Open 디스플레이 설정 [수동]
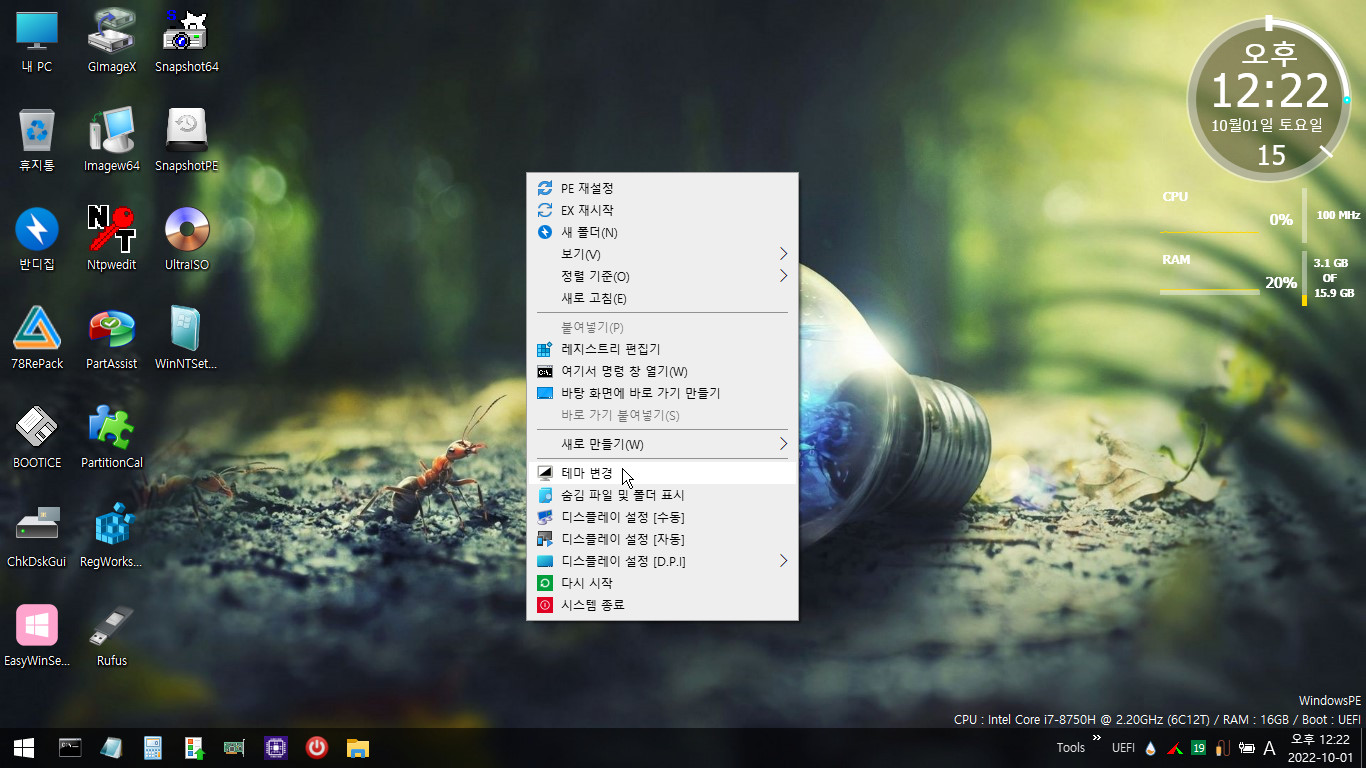 (x=662, y=517)
